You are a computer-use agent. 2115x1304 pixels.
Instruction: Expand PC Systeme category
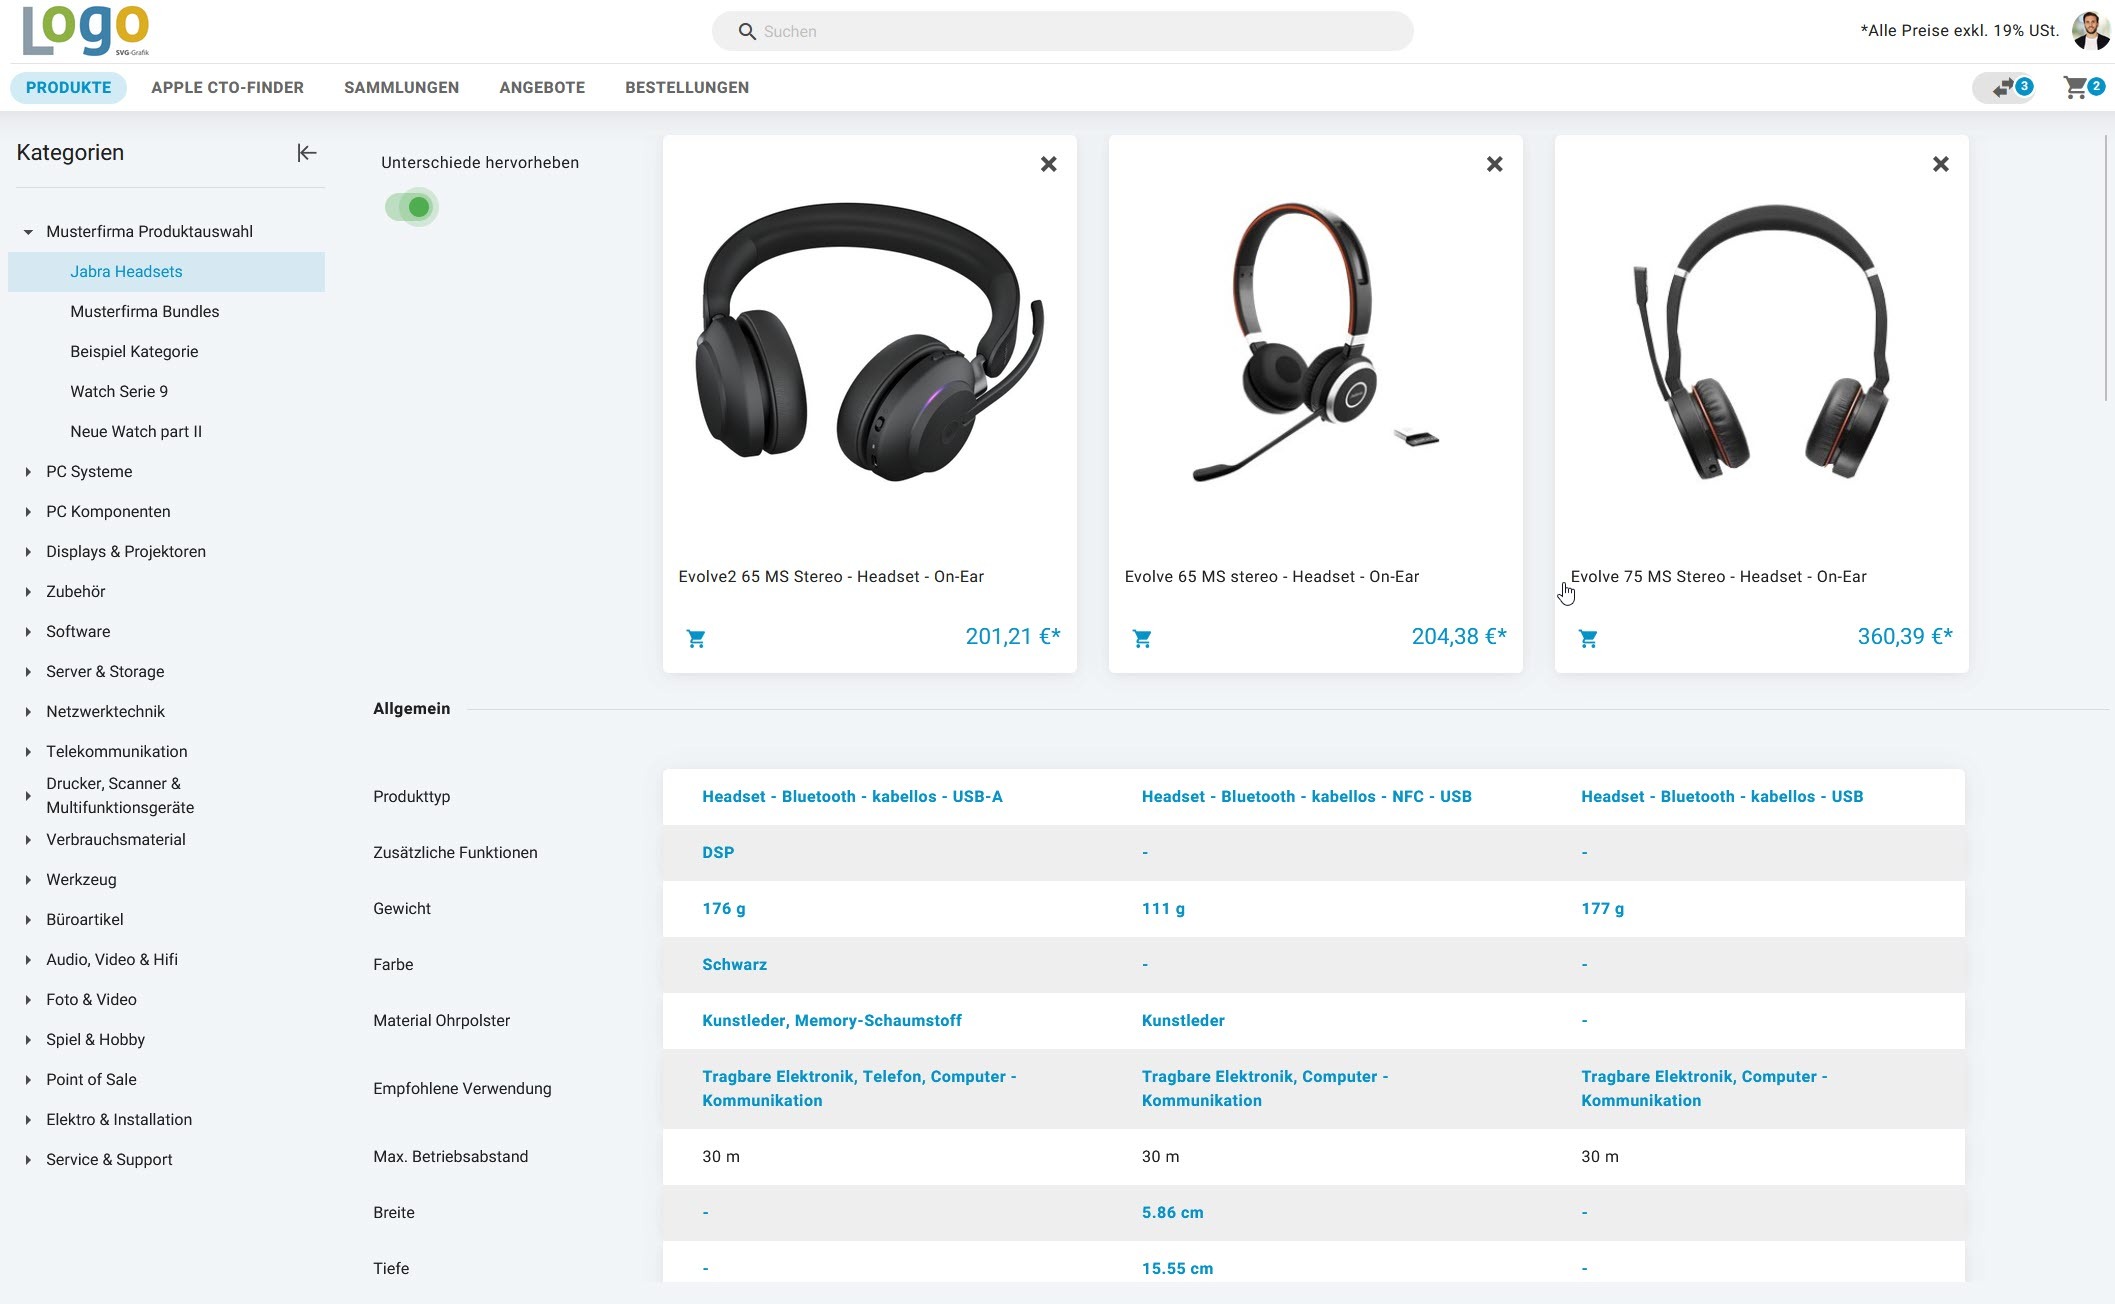tap(28, 472)
